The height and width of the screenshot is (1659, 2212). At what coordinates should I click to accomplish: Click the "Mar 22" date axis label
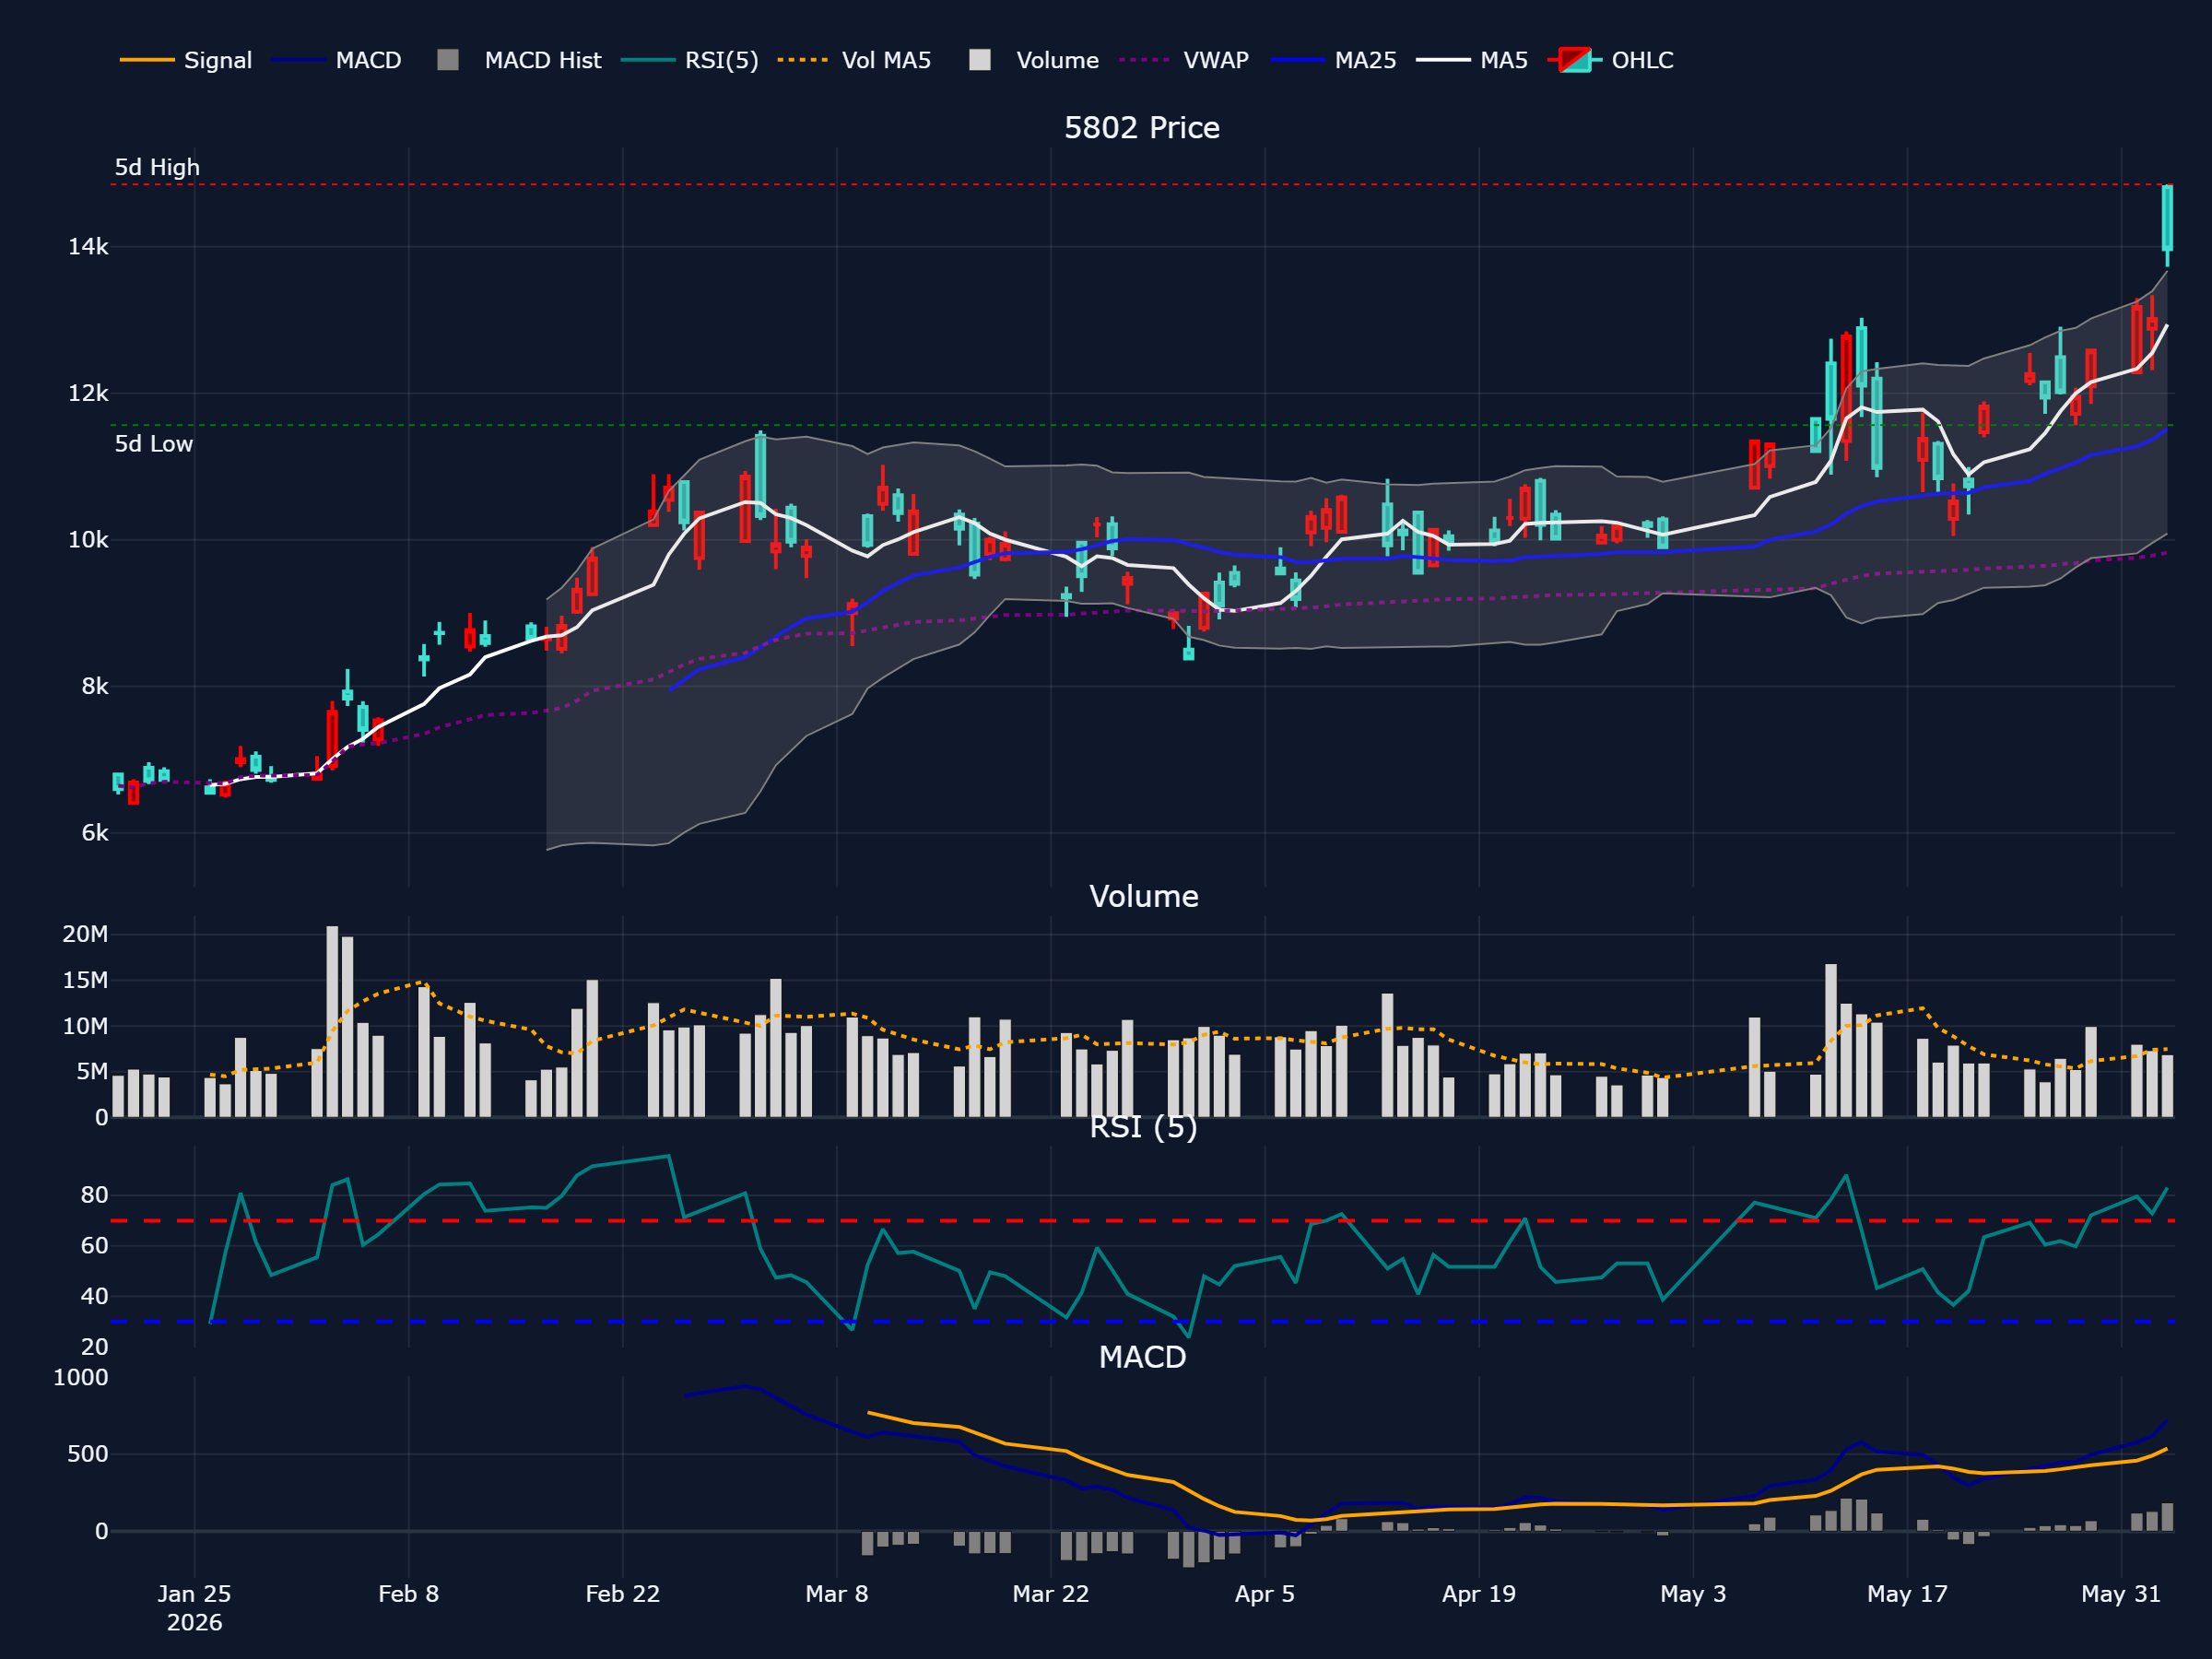1051,1594
